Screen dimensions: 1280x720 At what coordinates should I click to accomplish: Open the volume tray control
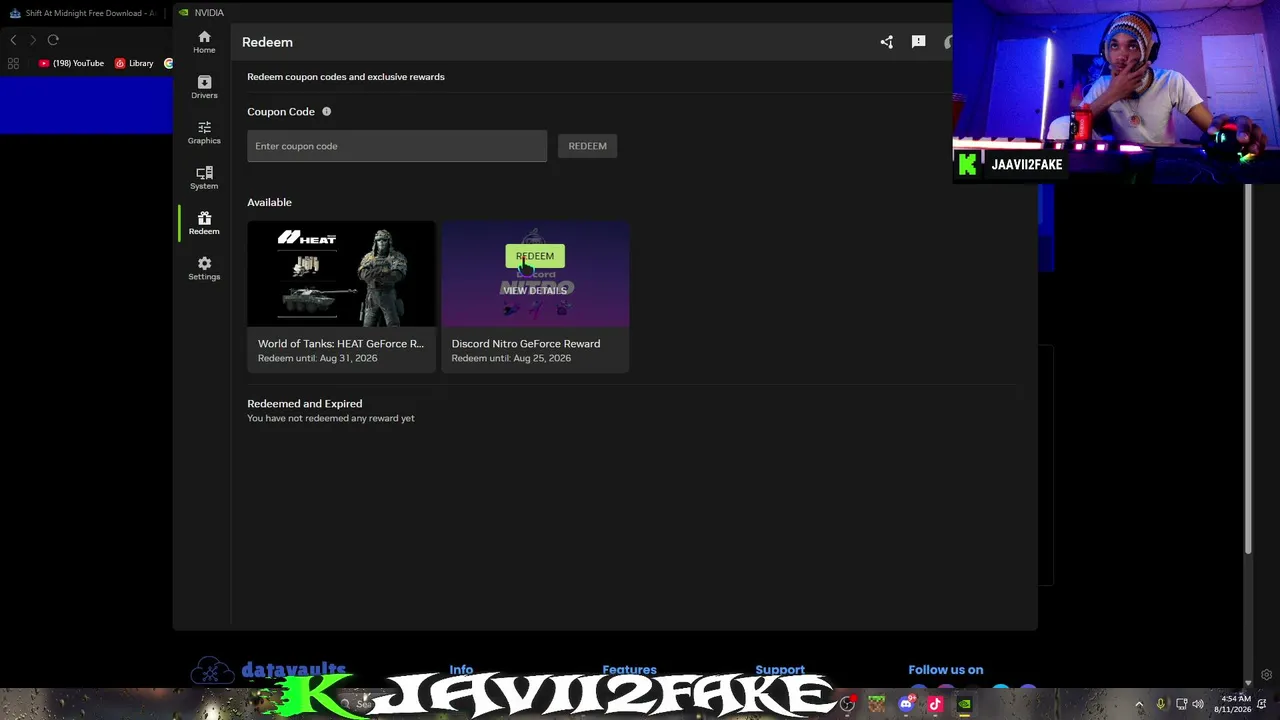click(1198, 704)
